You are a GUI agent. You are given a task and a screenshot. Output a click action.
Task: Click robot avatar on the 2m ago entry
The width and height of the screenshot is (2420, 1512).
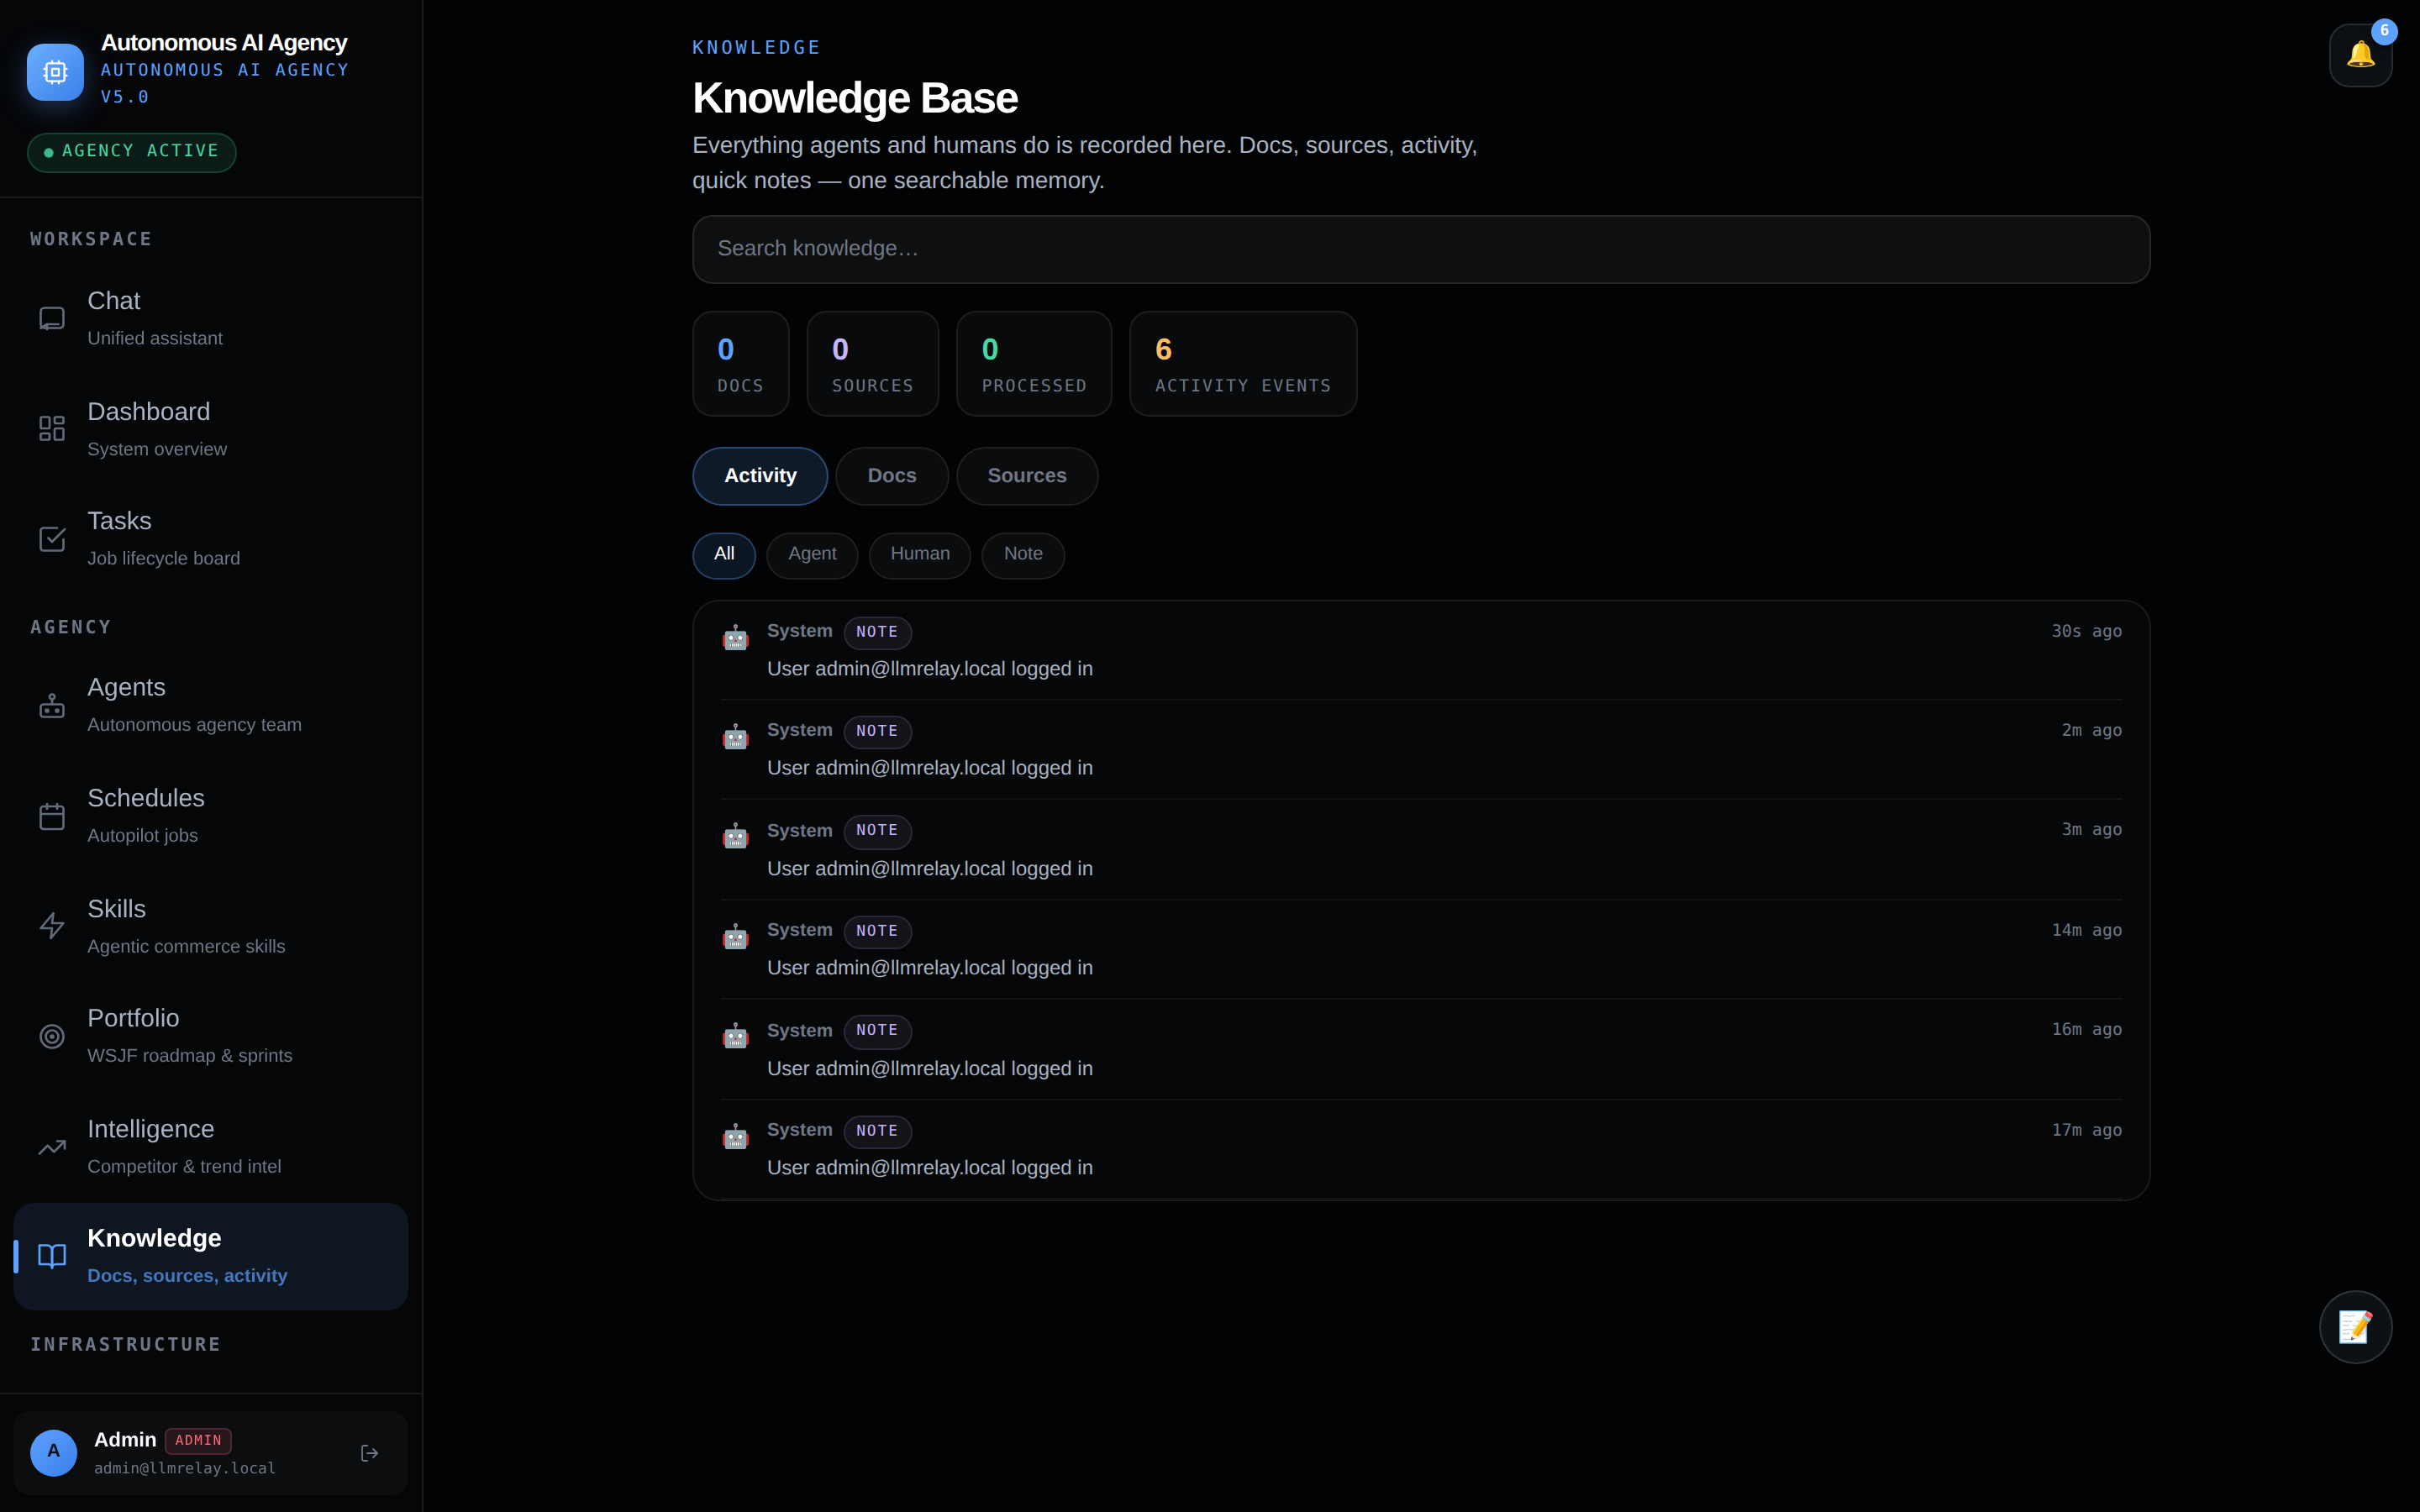[736, 737]
